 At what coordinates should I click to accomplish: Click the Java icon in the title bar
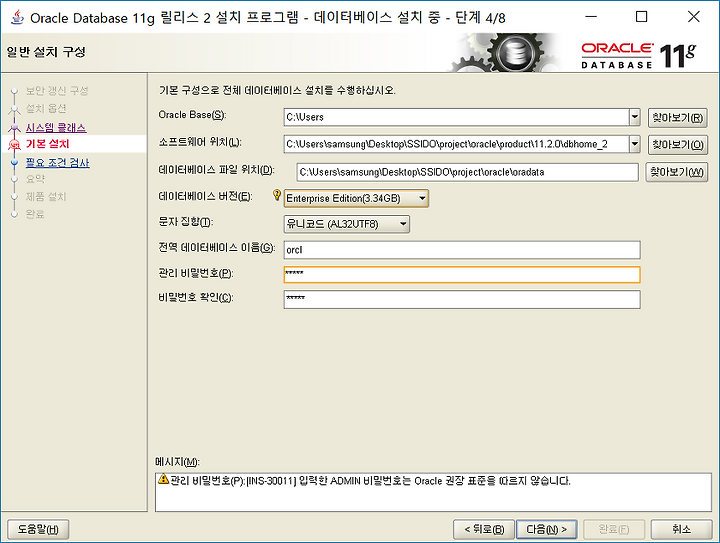point(17,17)
